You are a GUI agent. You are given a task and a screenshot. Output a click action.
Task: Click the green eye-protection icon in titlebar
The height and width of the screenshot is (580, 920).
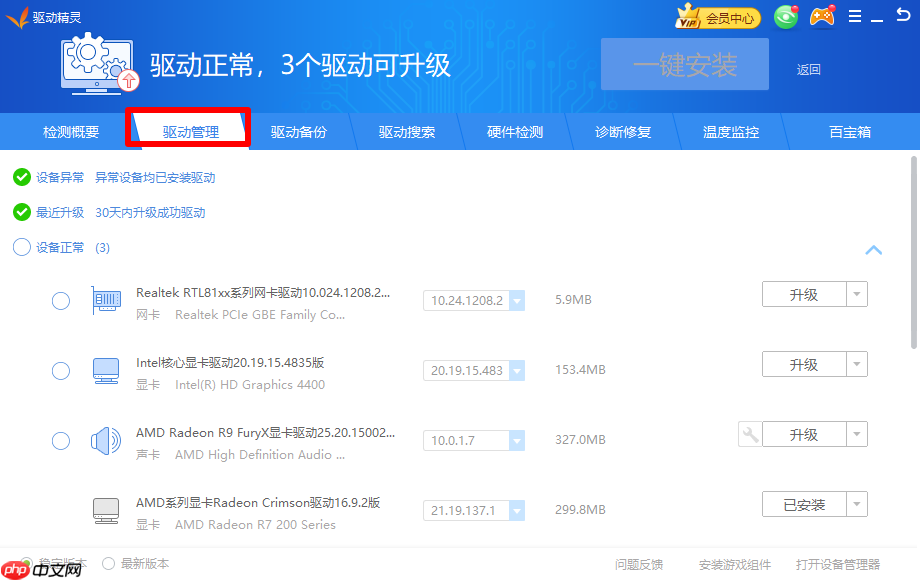click(786, 17)
